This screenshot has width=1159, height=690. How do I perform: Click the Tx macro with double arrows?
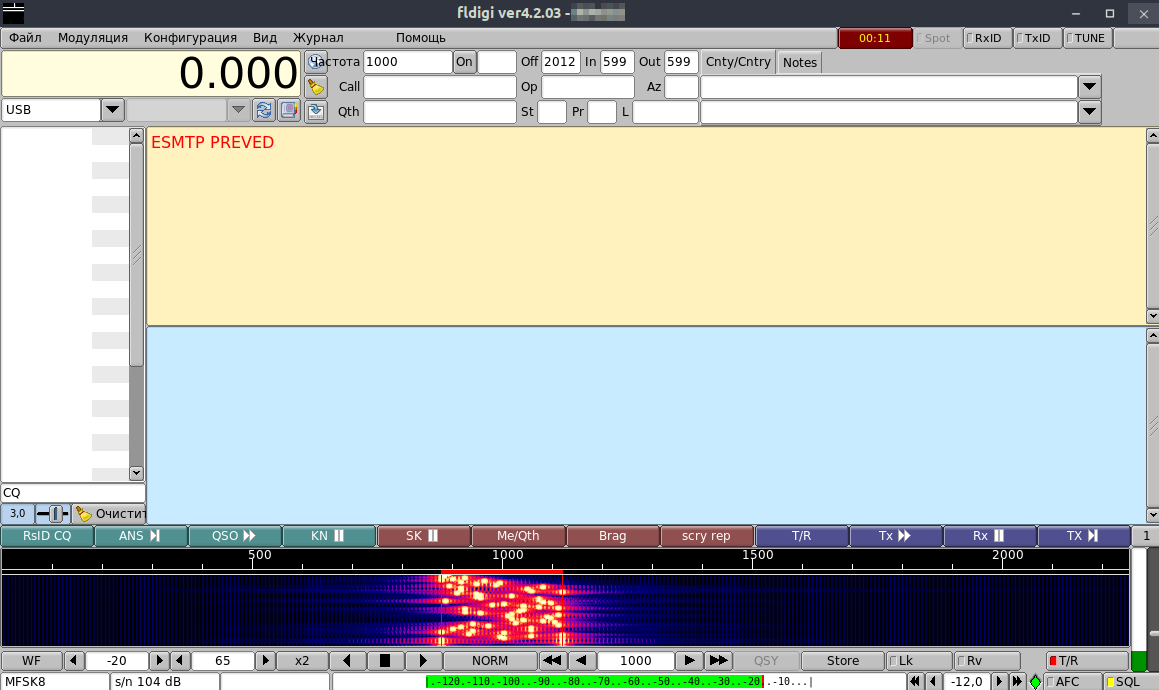[895, 536]
